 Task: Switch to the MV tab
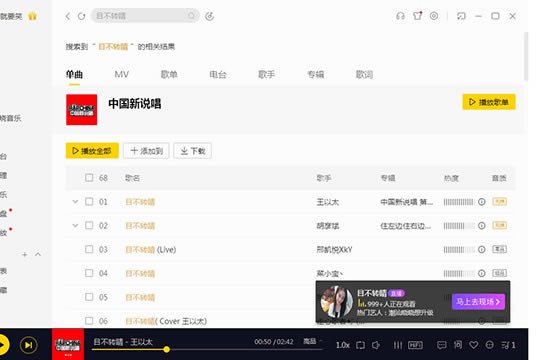coord(122,74)
